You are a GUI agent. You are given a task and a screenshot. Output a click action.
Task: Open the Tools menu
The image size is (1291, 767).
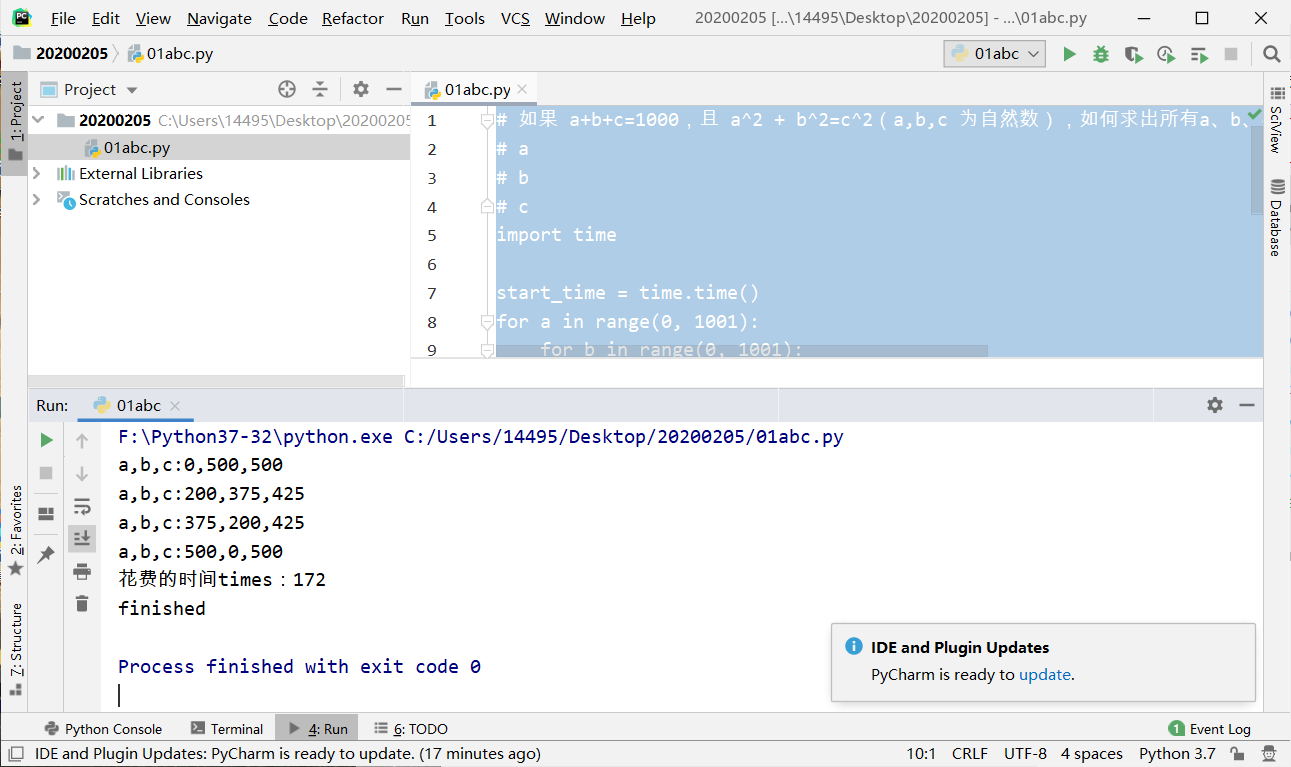click(x=465, y=19)
